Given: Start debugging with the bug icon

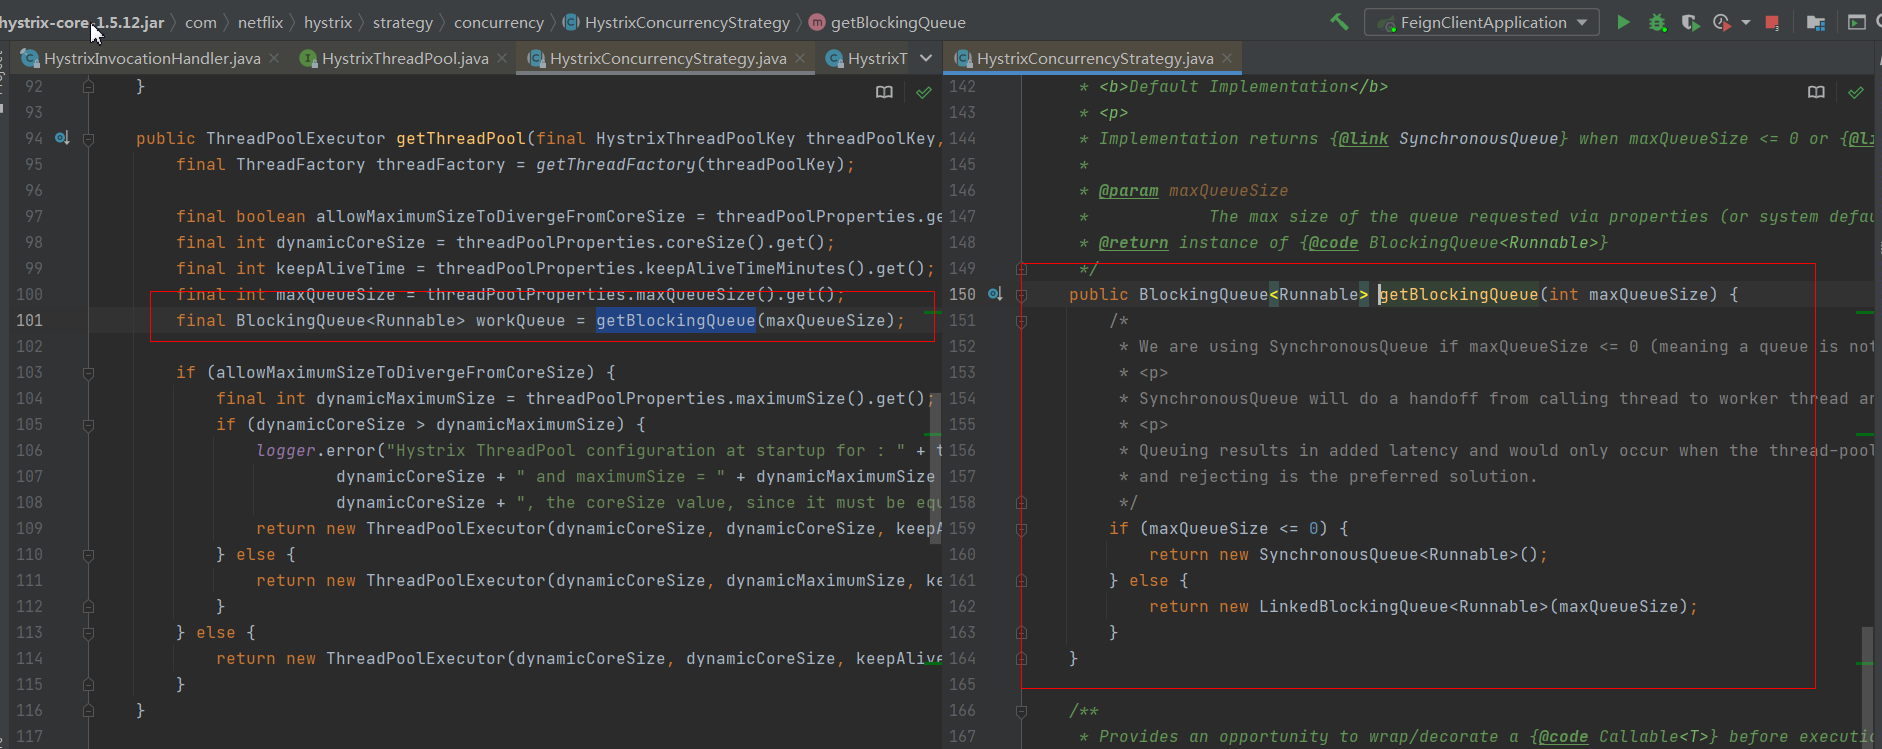Looking at the screenshot, I should (1657, 22).
